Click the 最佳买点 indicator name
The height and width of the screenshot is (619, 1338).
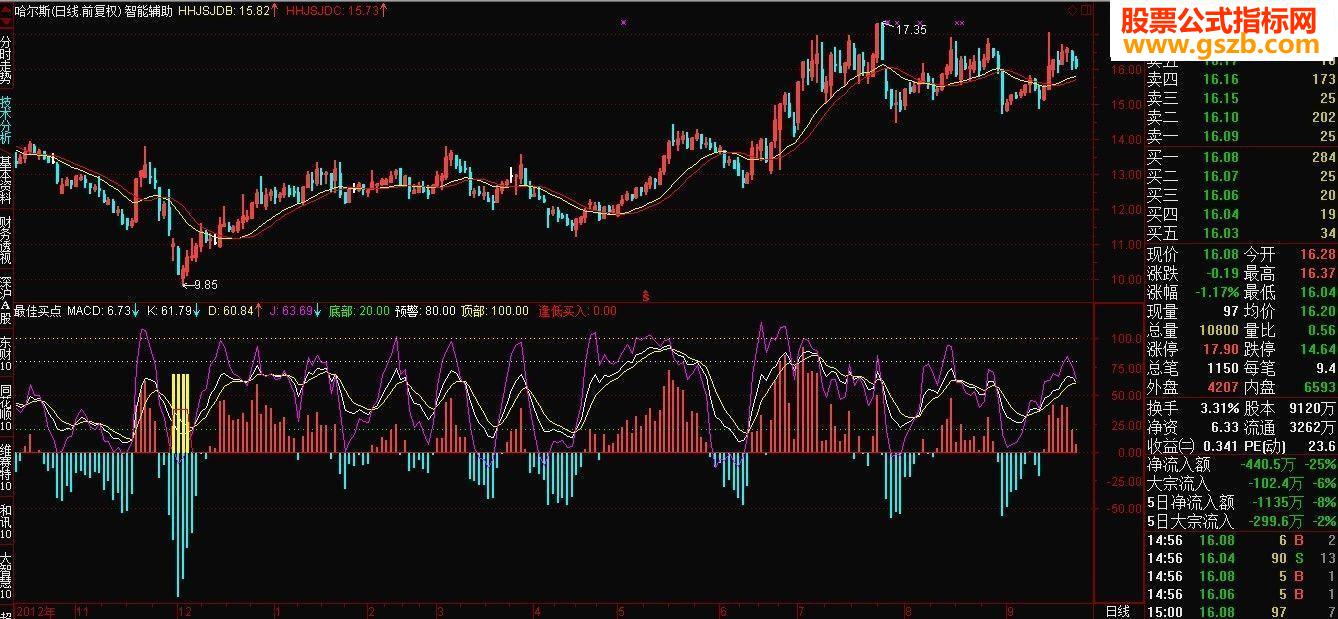click(39, 311)
